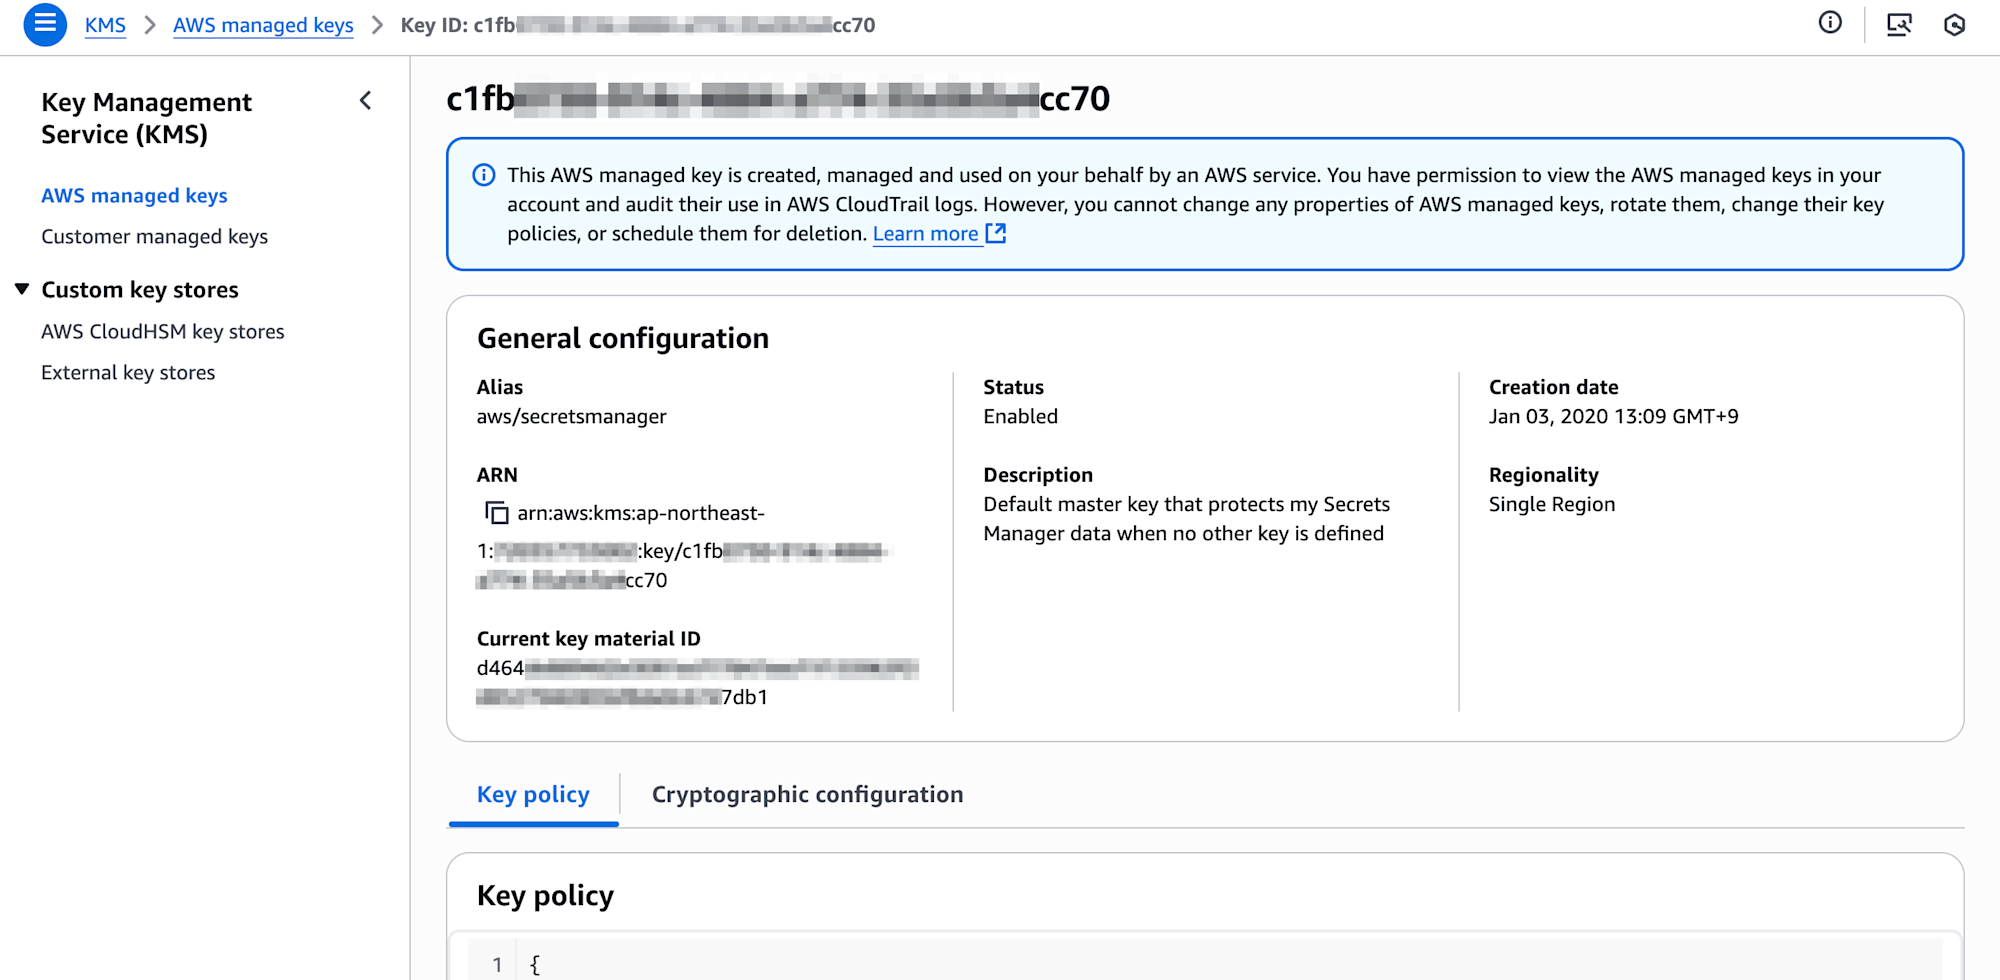Viewport: 2000px width, 980px height.
Task: Open Customer managed keys in sidebar
Action: coord(154,237)
